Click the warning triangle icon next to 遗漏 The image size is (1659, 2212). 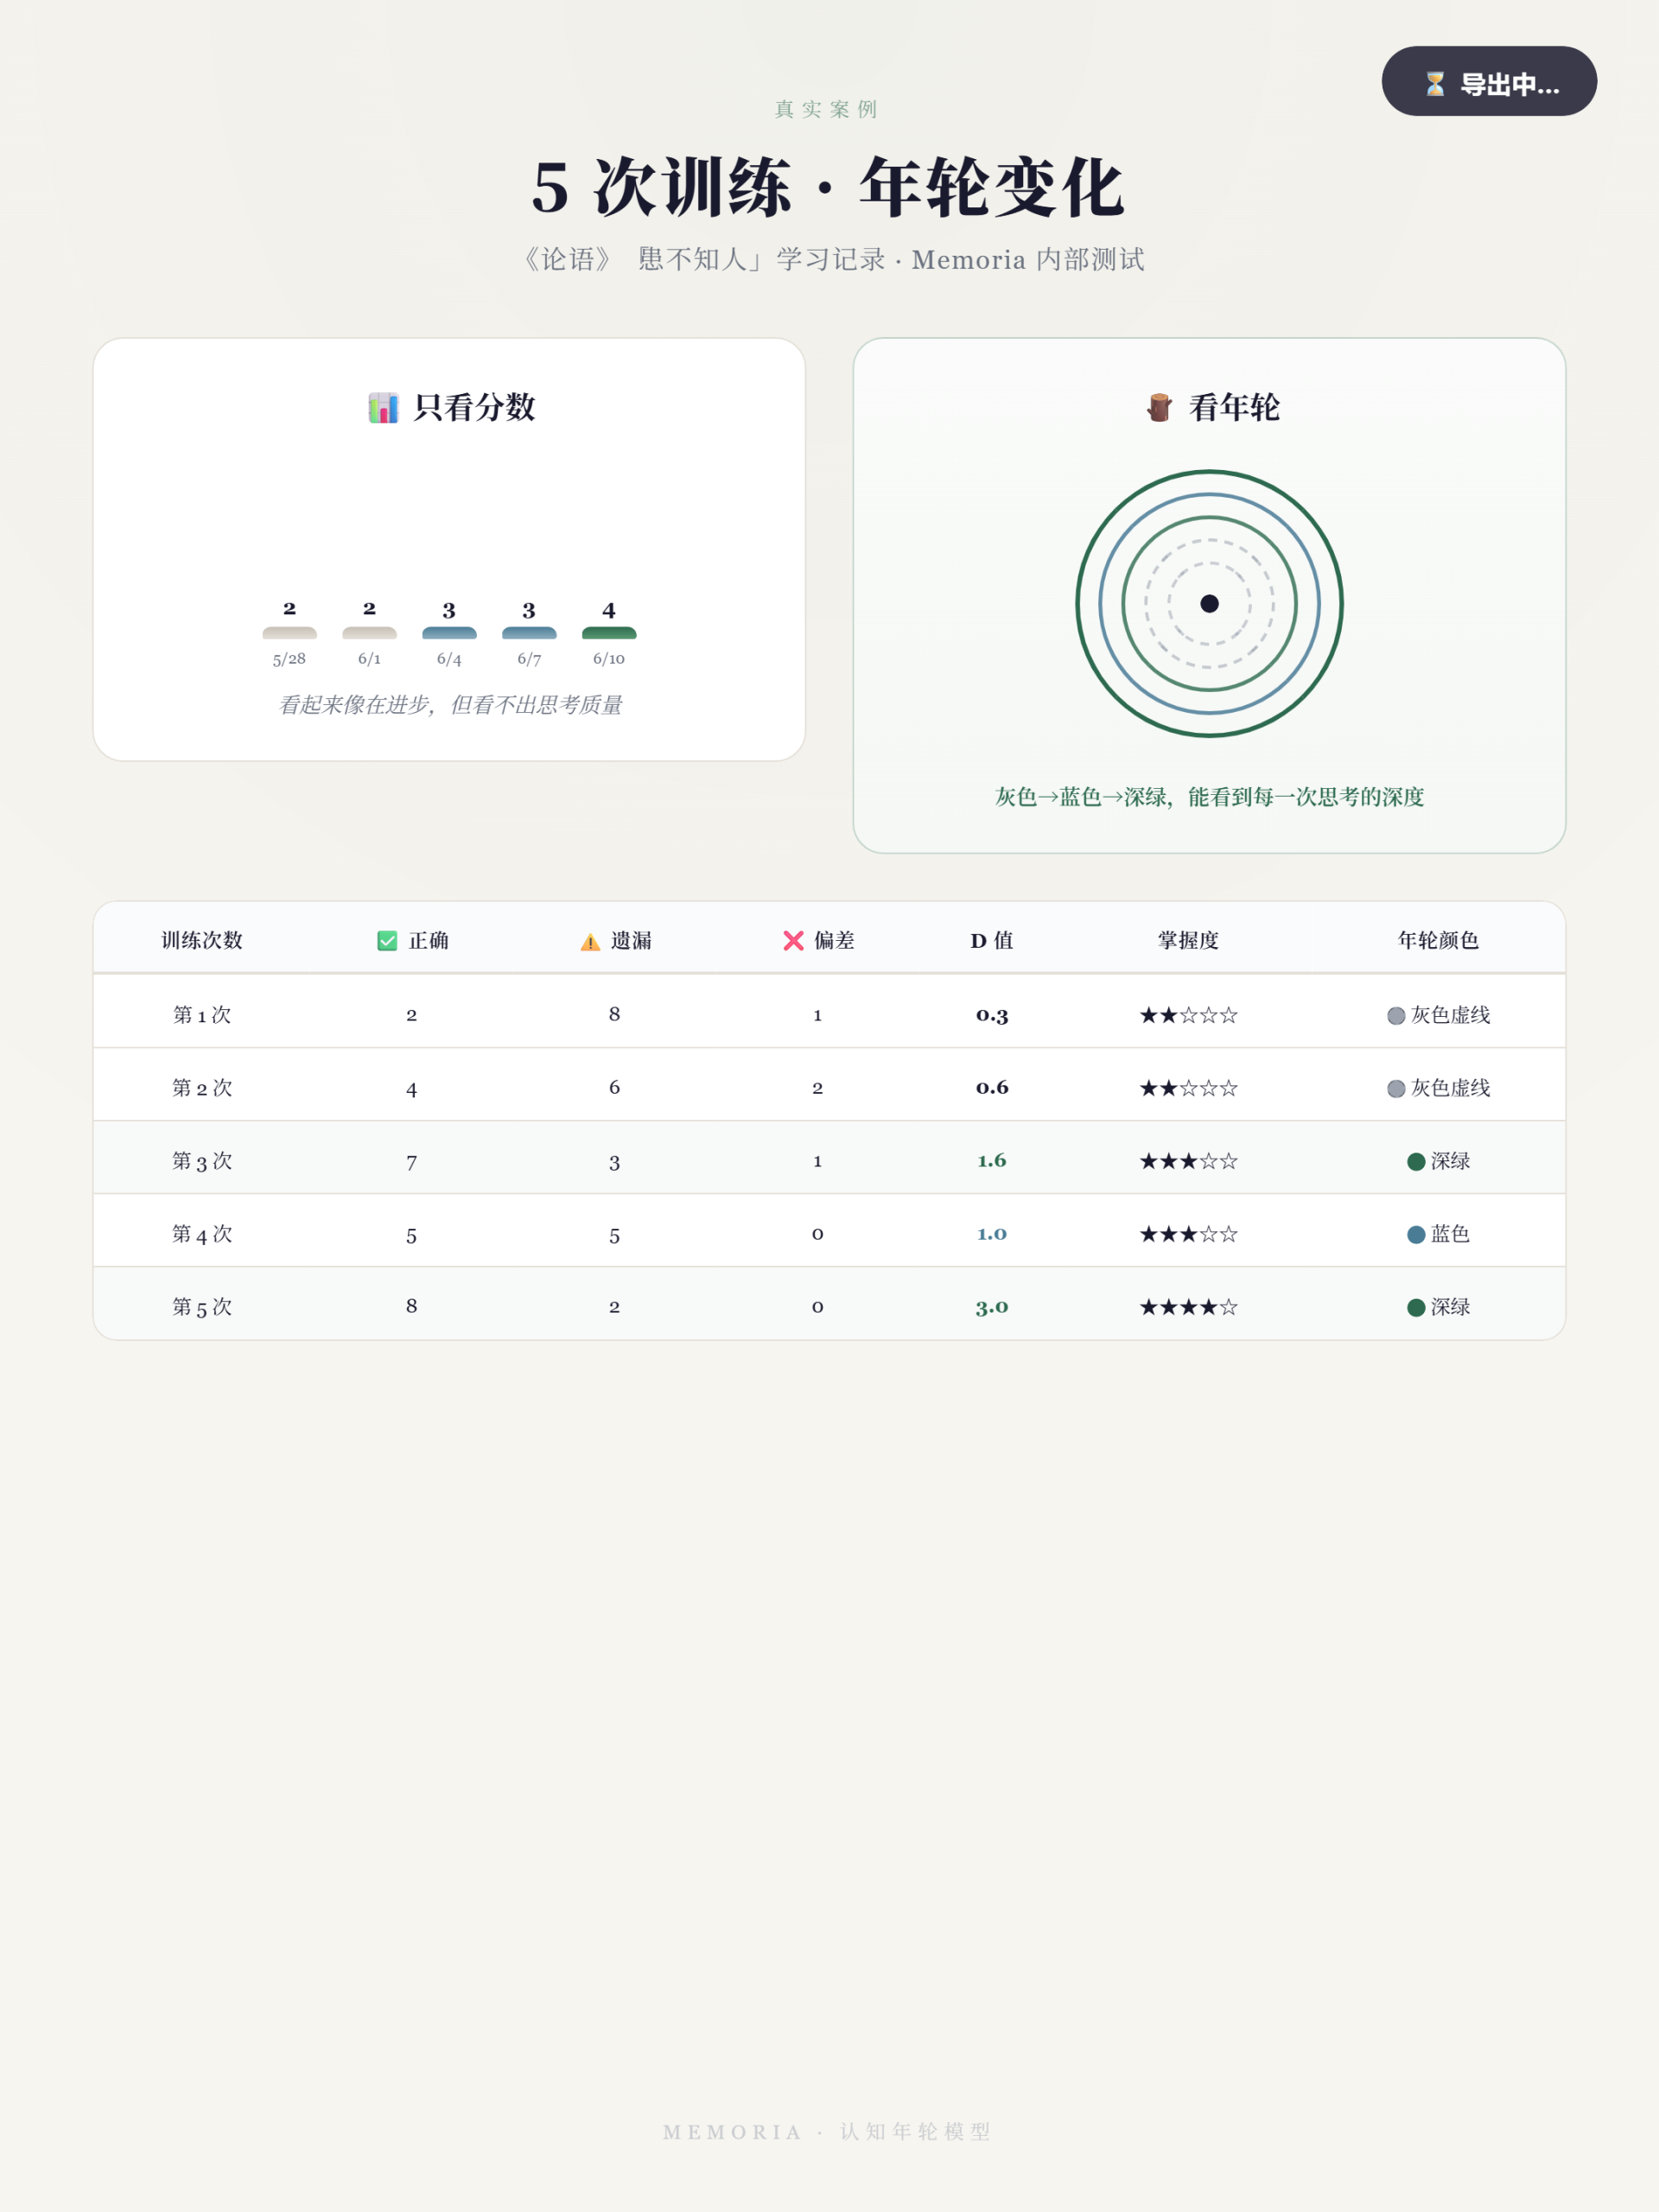(590, 942)
